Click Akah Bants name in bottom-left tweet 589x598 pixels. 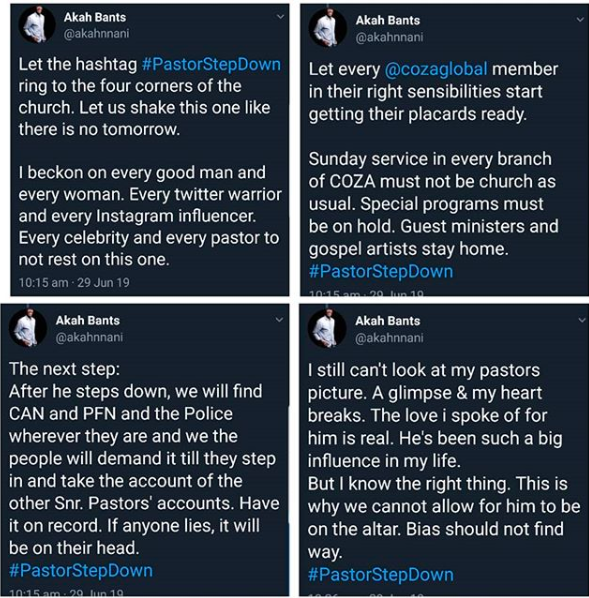88,320
